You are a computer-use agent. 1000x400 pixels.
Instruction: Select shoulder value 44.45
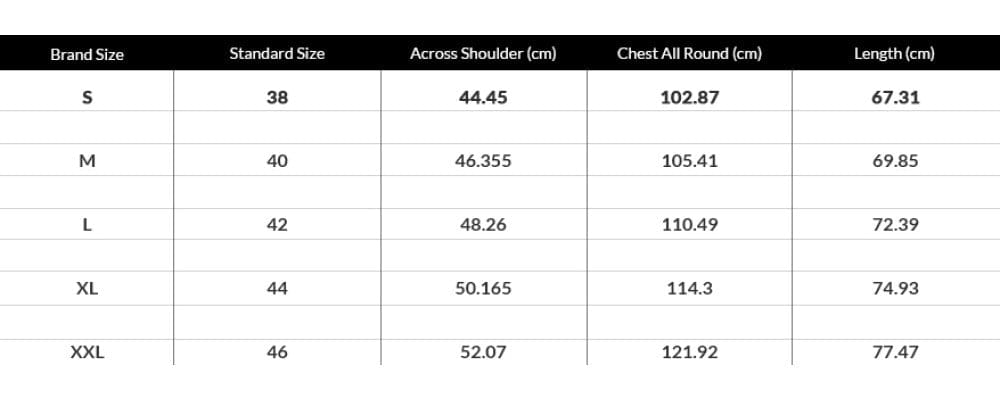point(483,97)
